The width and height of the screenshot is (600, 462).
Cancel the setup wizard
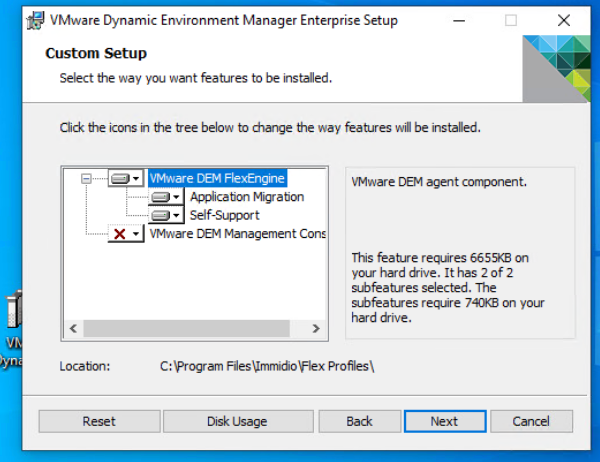(x=532, y=421)
